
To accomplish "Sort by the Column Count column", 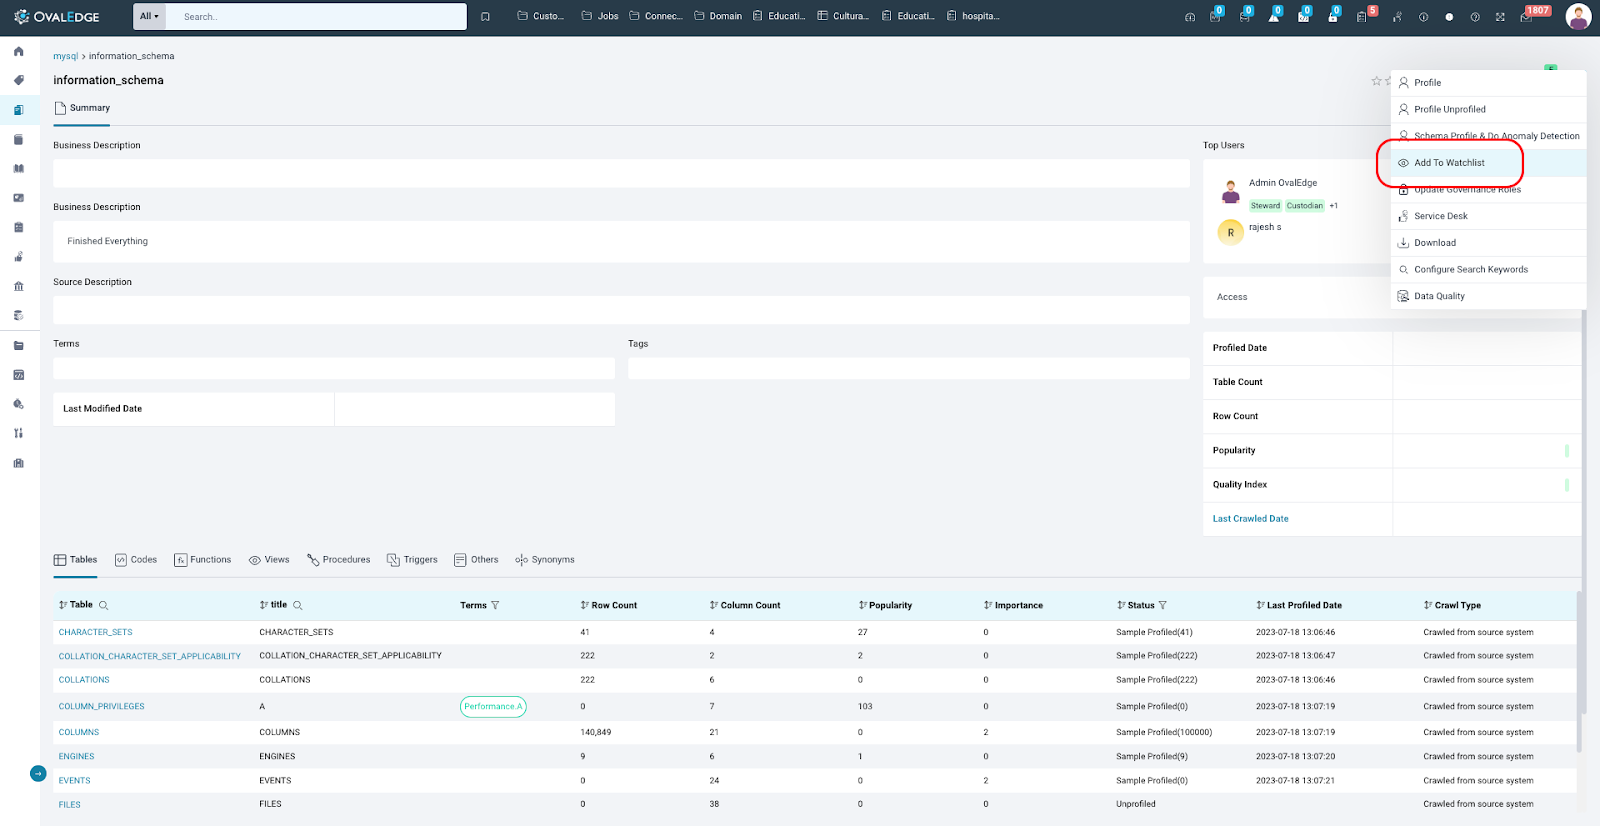I will [744, 605].
